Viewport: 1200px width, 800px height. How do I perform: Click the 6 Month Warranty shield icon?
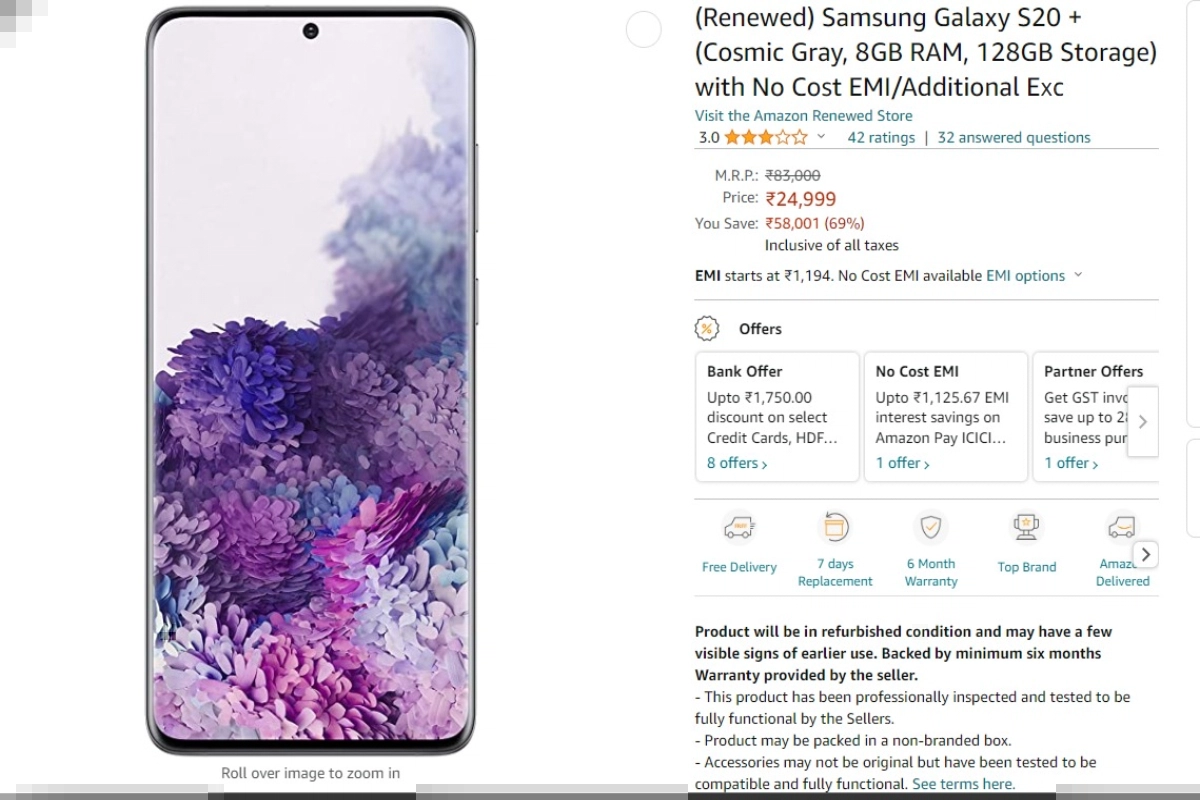[931, 526]
